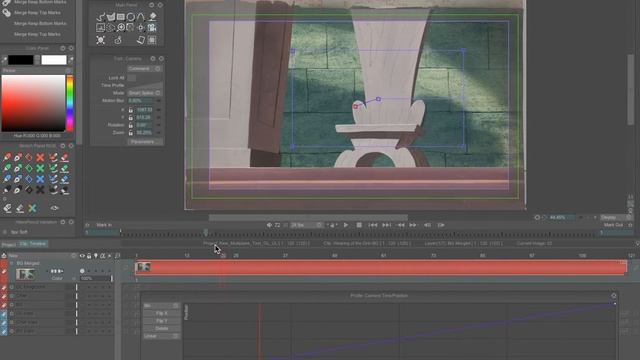Select the rectangular selection tool in Main Panel
Image resolution: width=640 pixels, height=360 pixels.
coord(100,28)
